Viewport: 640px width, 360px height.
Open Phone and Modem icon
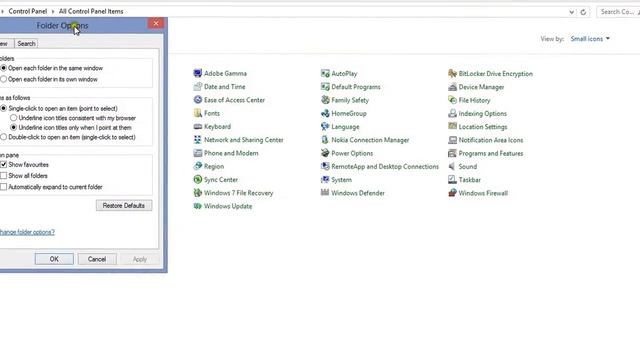coord(198,153)
